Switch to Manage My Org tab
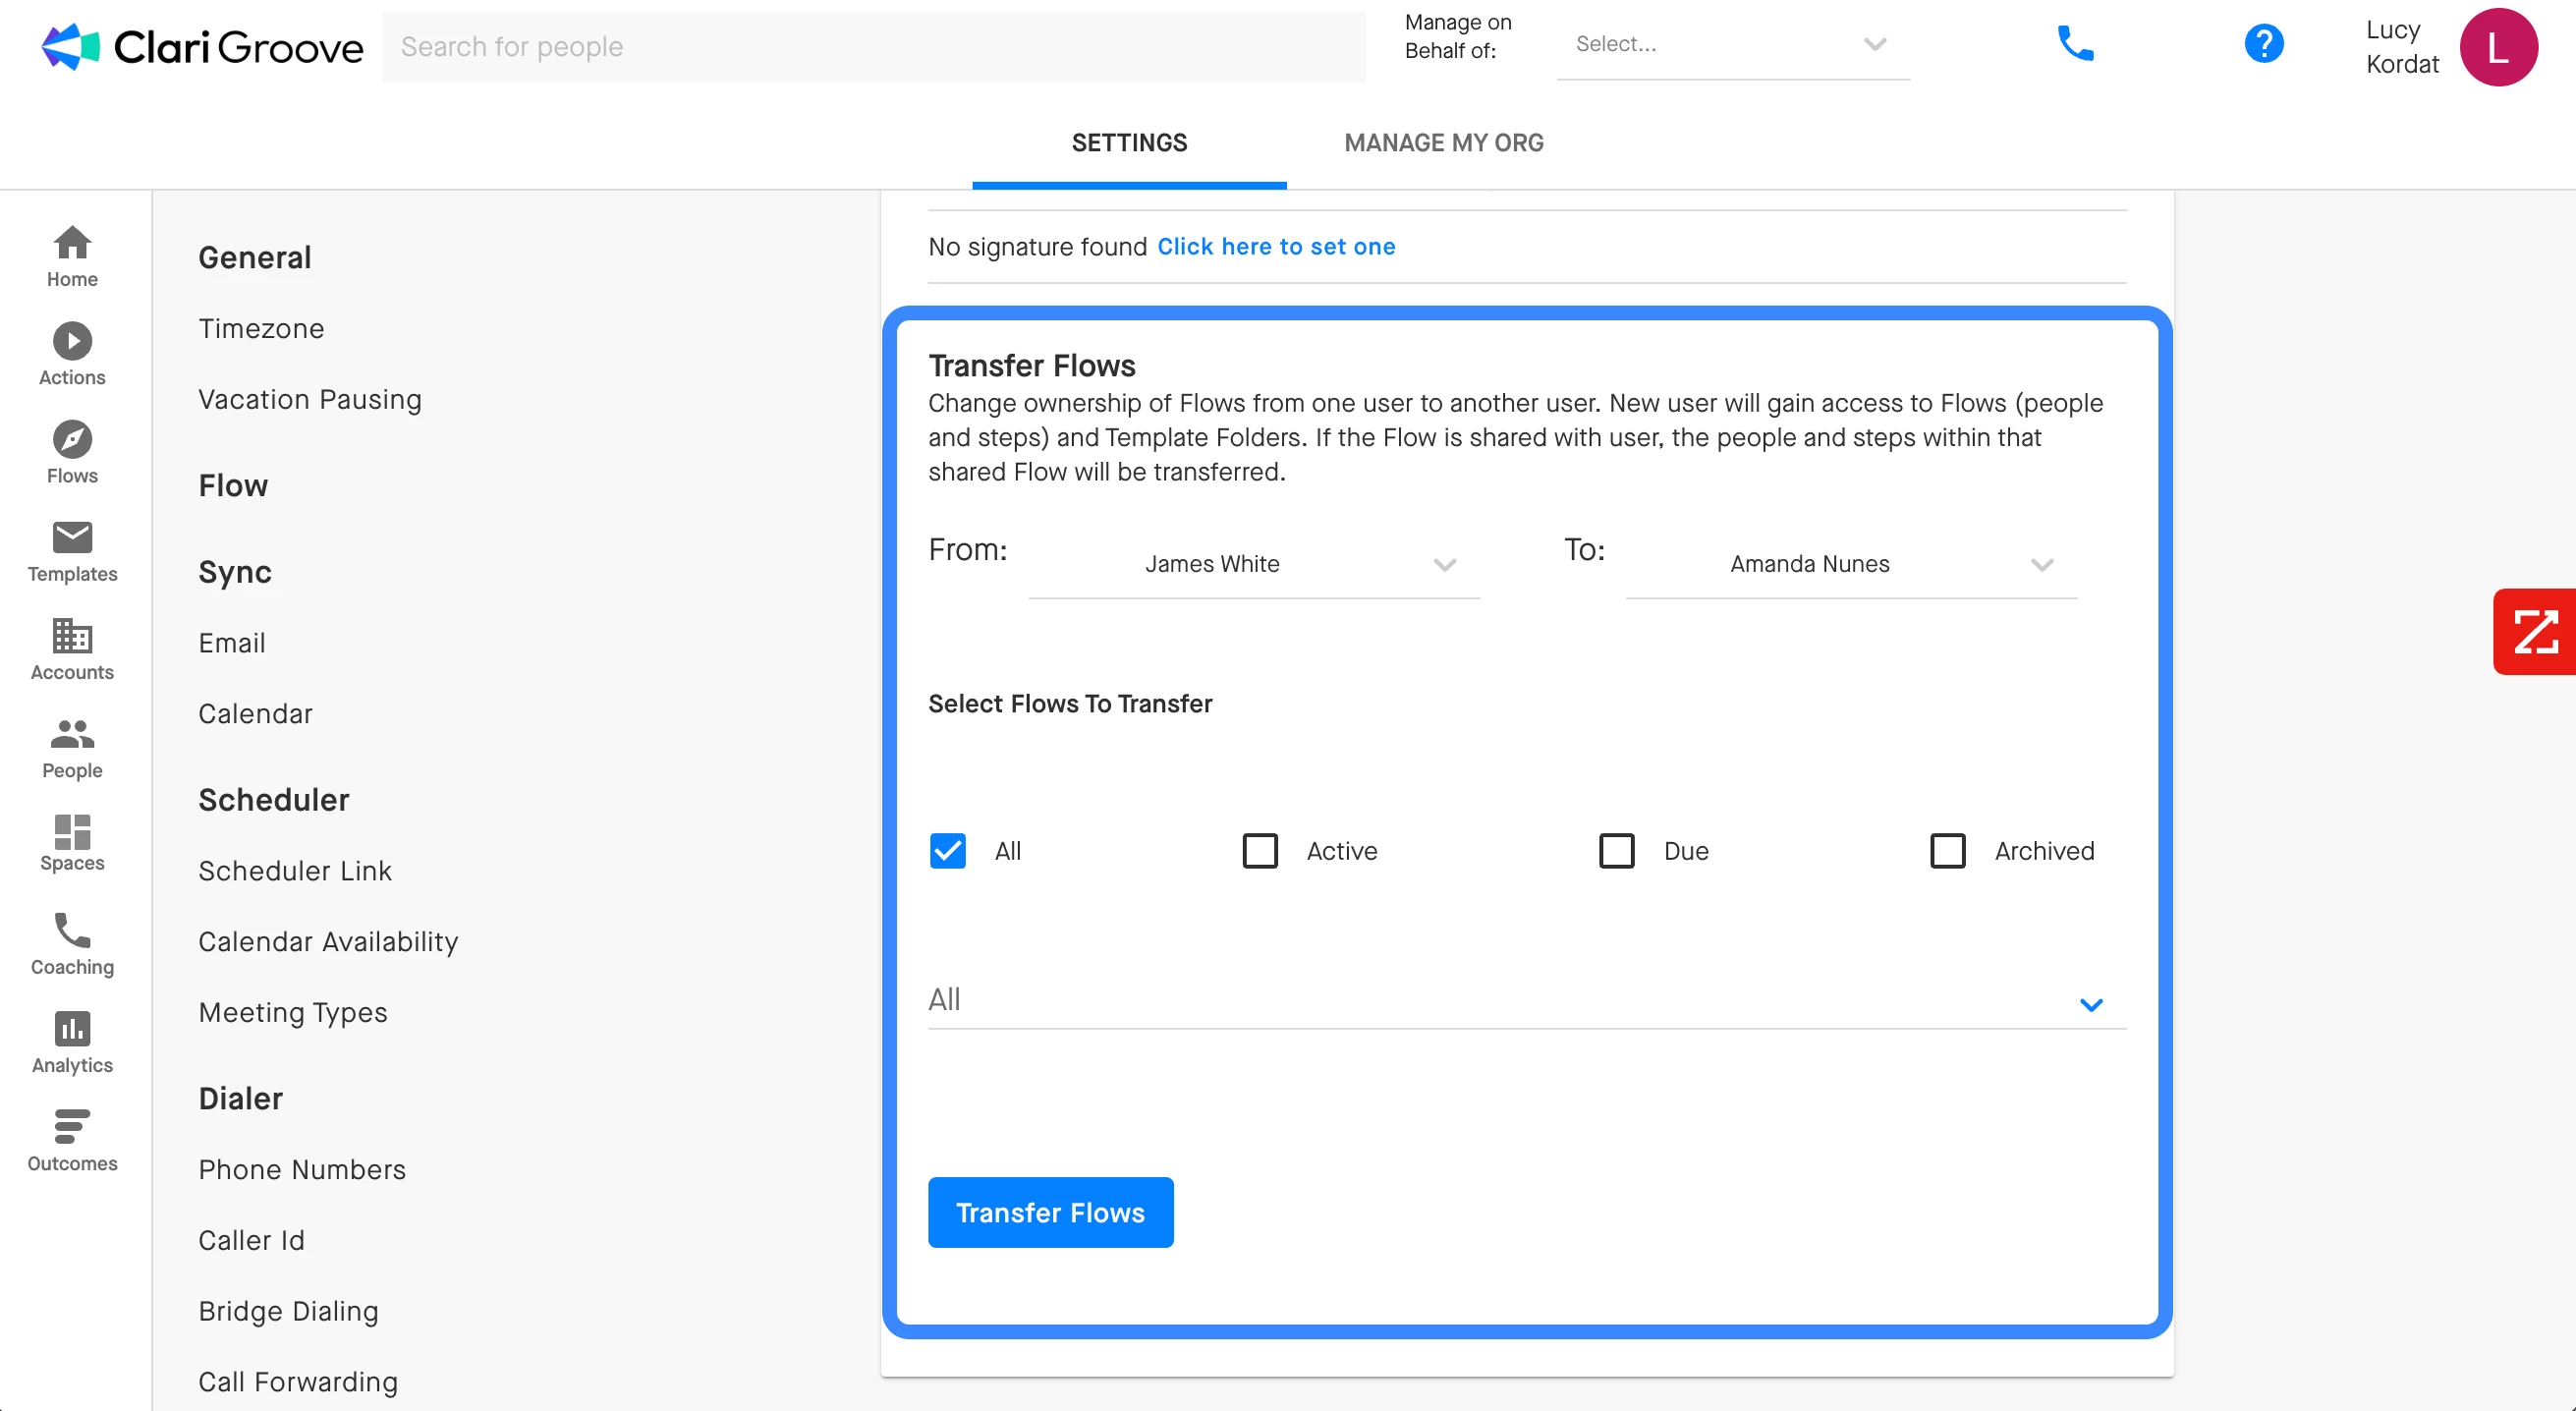This screenshot has width=2576, height=1411. [x=1443, y=143]
